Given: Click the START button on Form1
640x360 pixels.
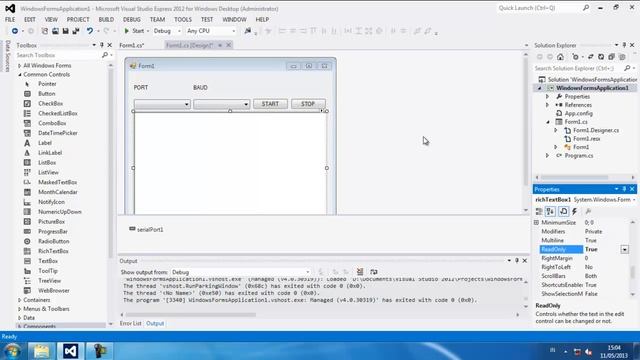Looking at the screenshot, I should (x=270, y=104).
